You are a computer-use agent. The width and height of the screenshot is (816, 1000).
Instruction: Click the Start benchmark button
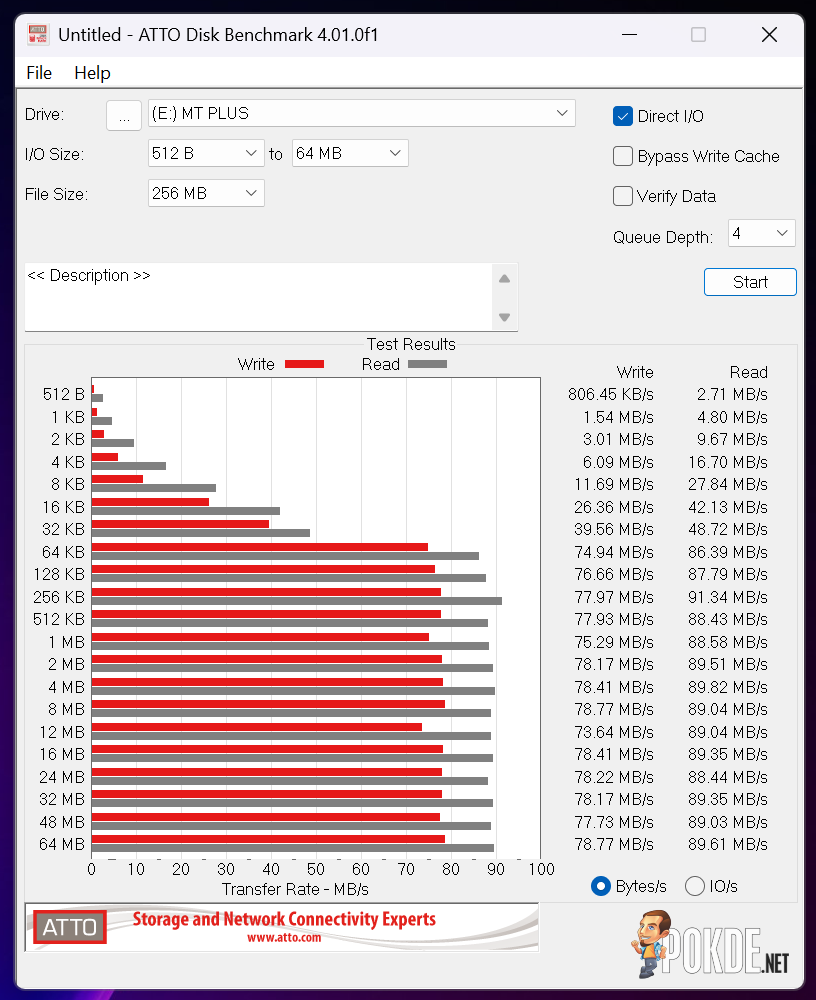(750, 282)
